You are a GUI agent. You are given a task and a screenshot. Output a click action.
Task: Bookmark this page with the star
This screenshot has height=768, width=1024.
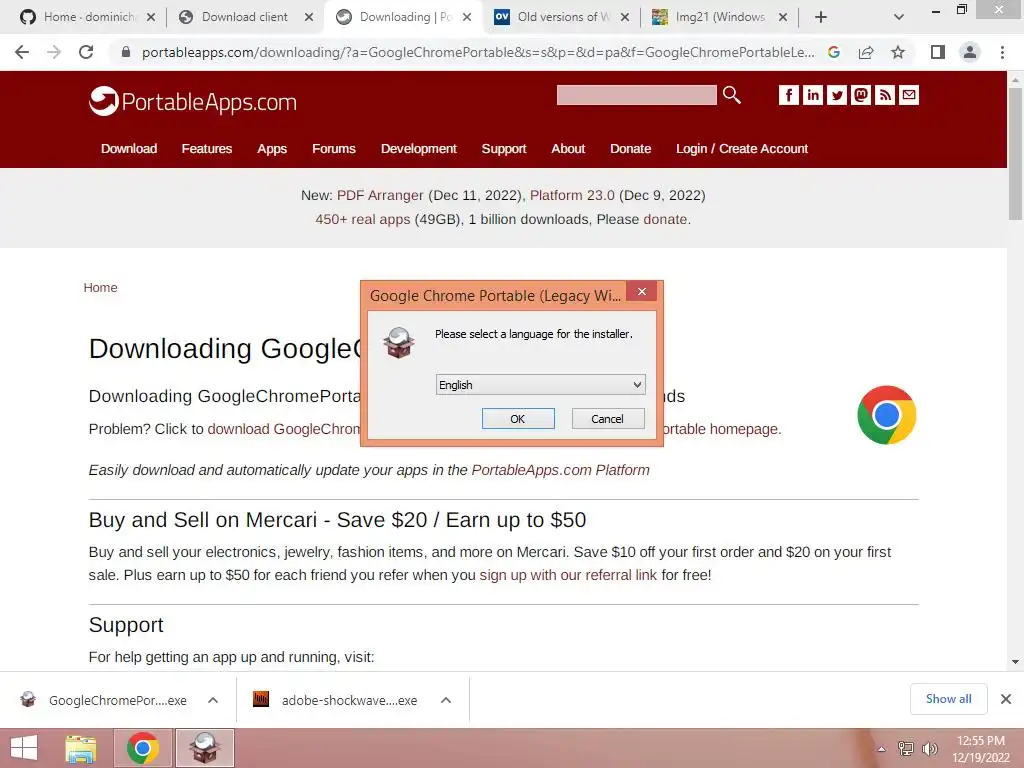tap(898, 52)
